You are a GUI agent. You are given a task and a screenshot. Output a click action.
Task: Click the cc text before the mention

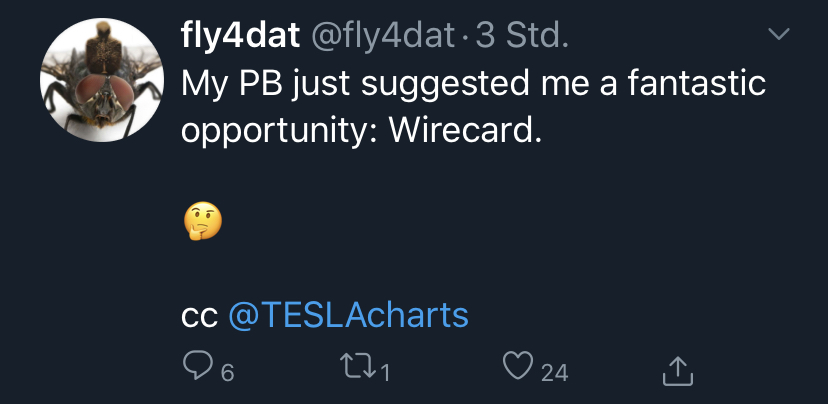198,316
